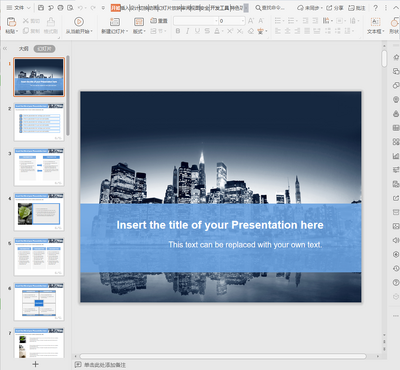Click the star icon in right sidebar
Viewport: 400px width, 370px height.
click(396, 57)
